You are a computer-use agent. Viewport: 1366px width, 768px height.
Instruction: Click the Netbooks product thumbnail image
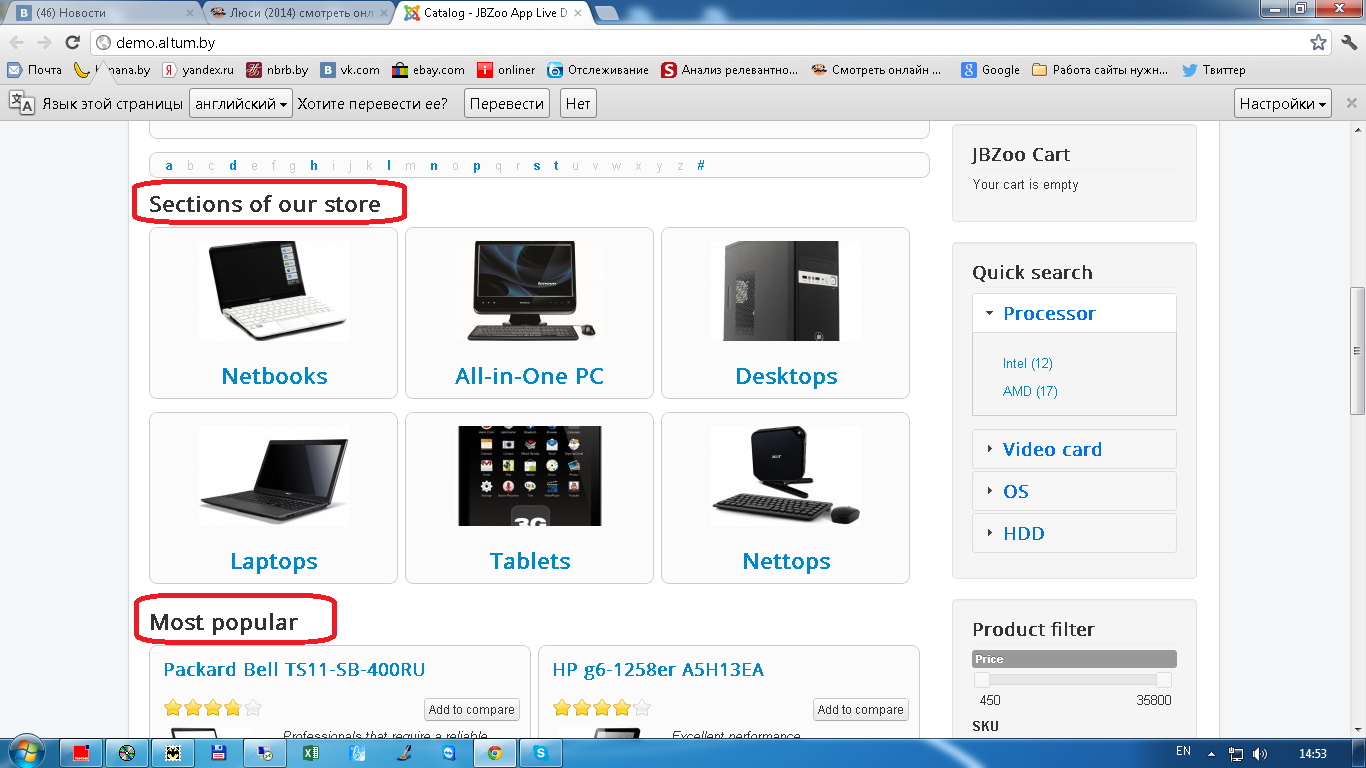coord(274,290)
